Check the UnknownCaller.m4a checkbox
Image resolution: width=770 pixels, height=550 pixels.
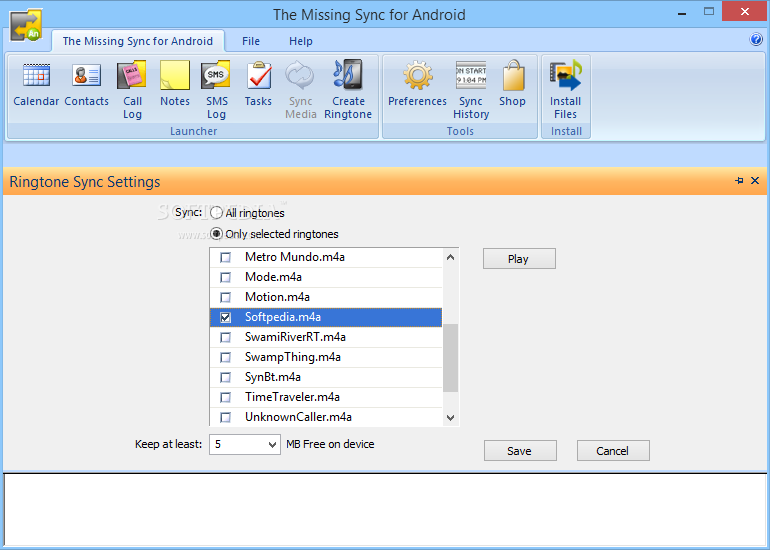click(225, 417)
